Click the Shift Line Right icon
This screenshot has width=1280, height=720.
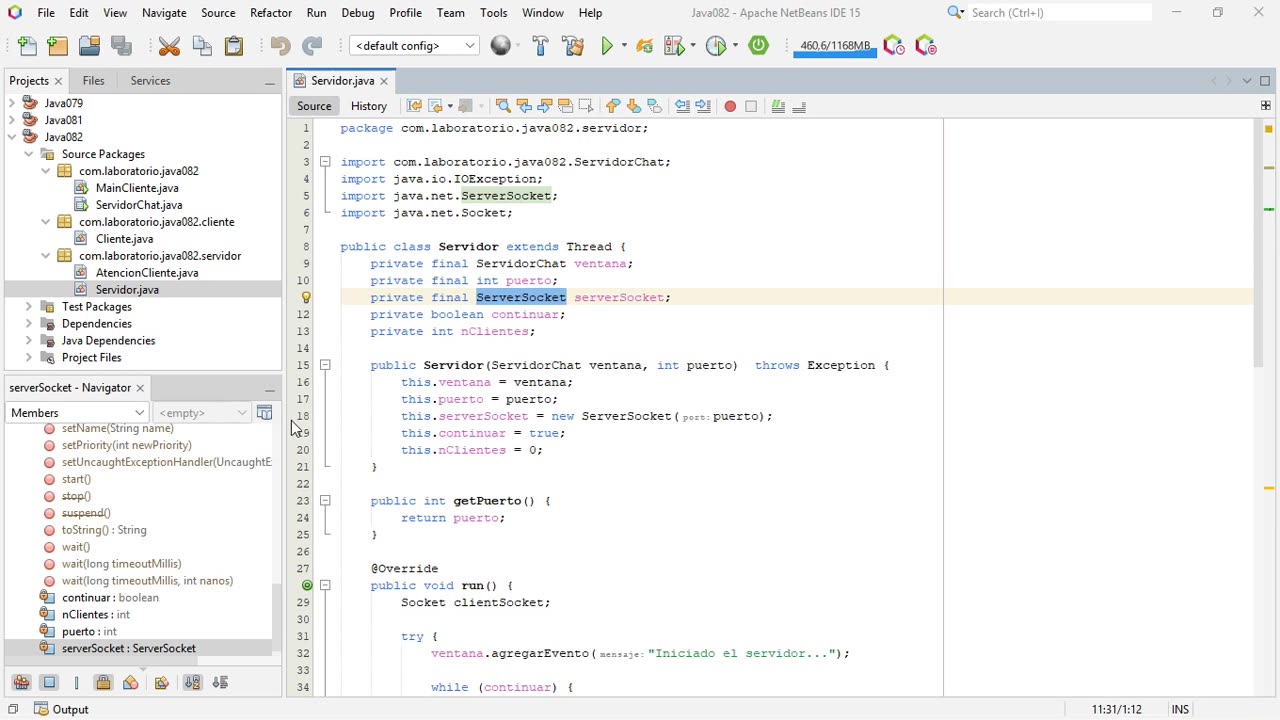point(703,106)
